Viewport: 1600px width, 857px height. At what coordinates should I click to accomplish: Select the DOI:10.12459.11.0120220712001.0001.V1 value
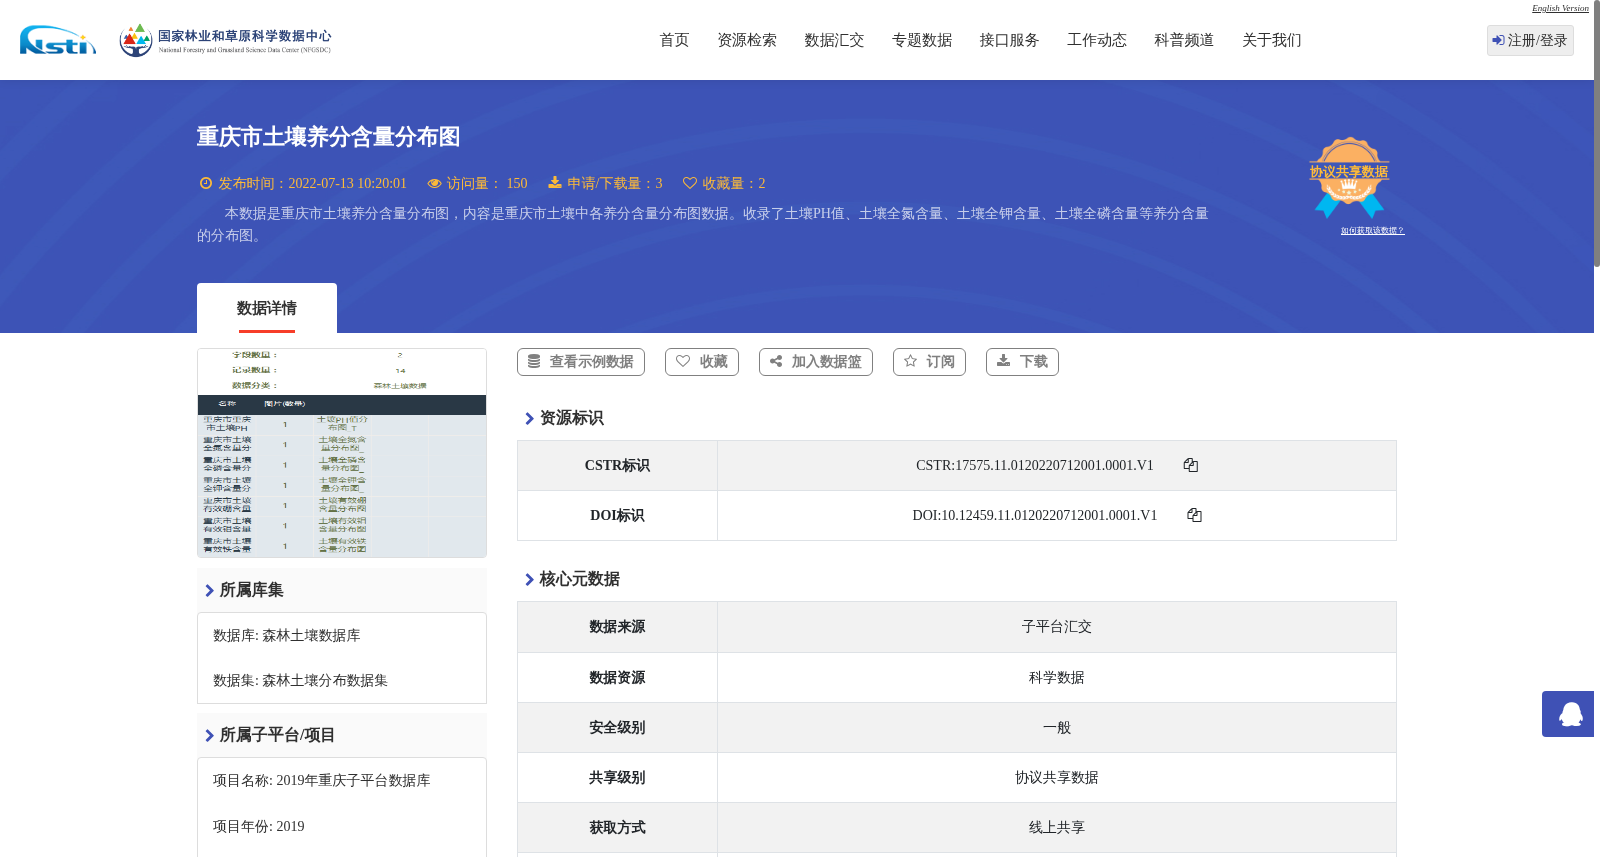point(1035,516)
